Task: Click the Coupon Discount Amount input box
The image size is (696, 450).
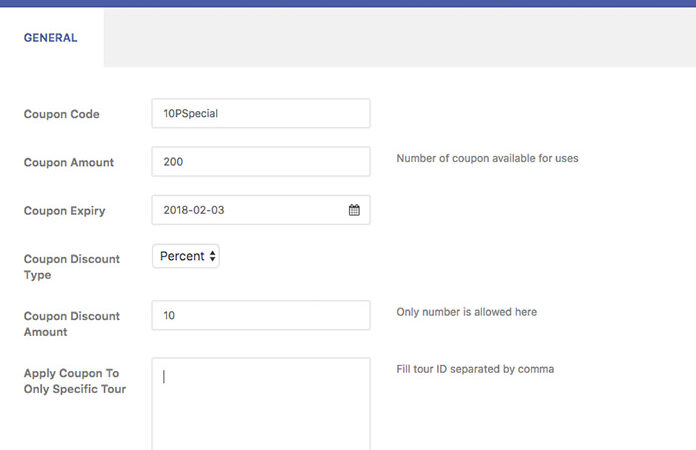Action: tap(260, 315)
